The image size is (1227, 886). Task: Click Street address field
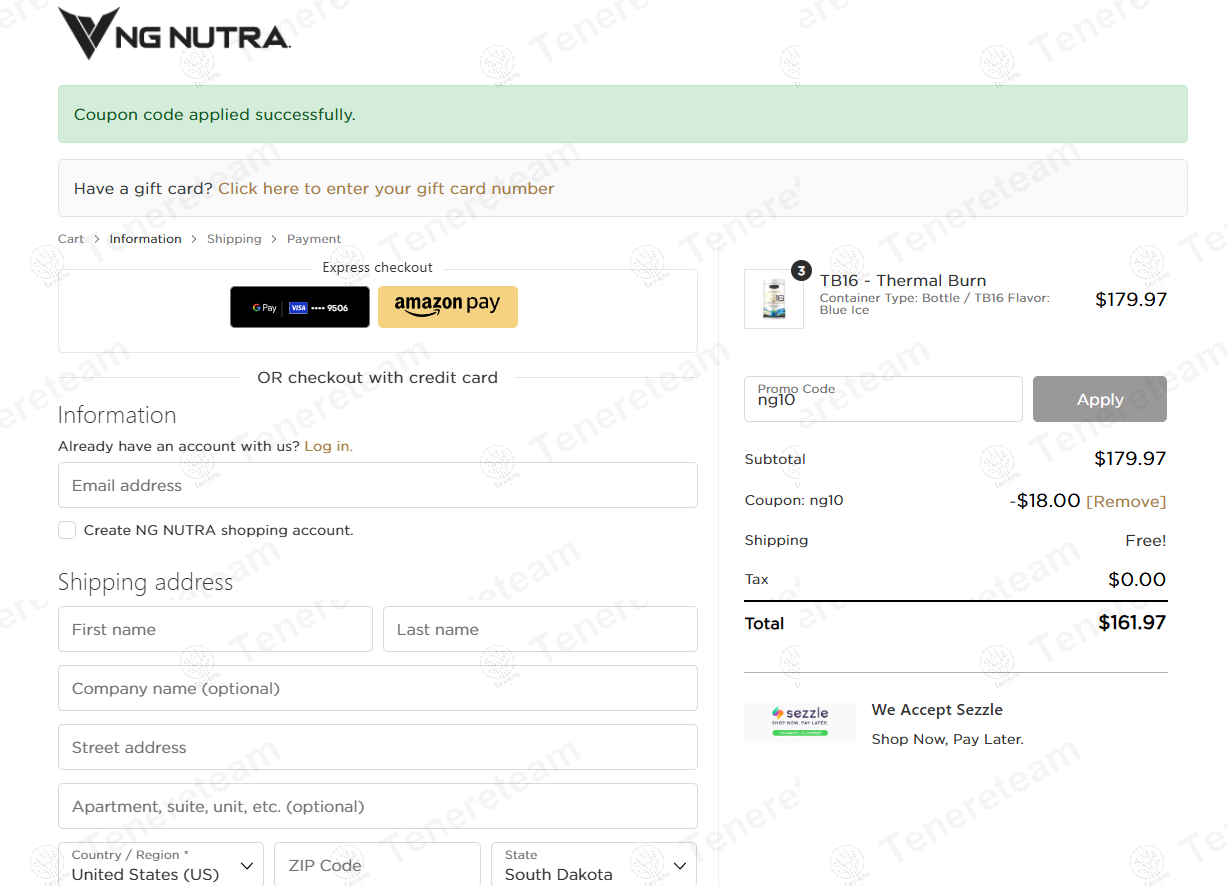tap(378, 747)
